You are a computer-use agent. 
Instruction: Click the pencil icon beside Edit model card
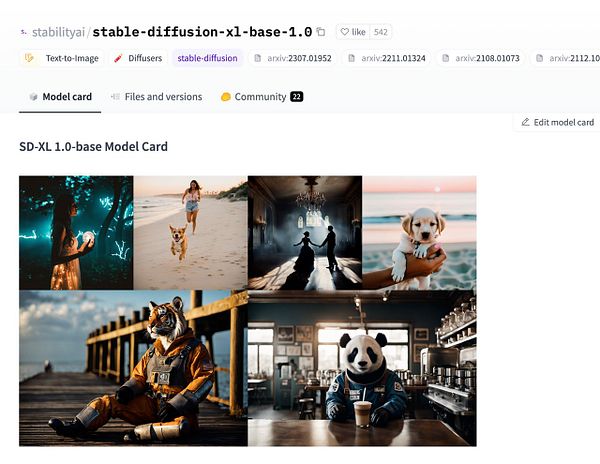[525, 122]
